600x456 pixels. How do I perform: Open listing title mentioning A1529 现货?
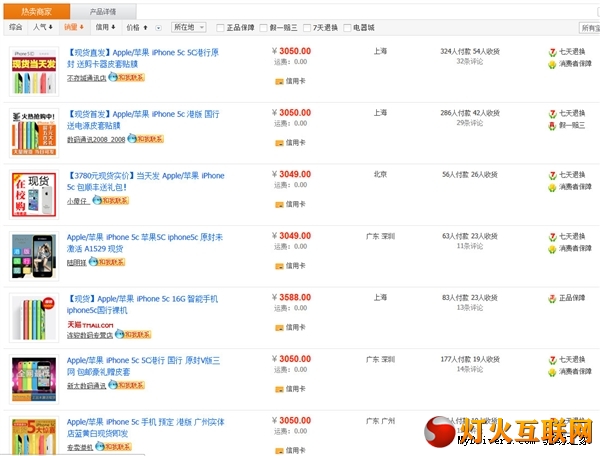(145, 243)
